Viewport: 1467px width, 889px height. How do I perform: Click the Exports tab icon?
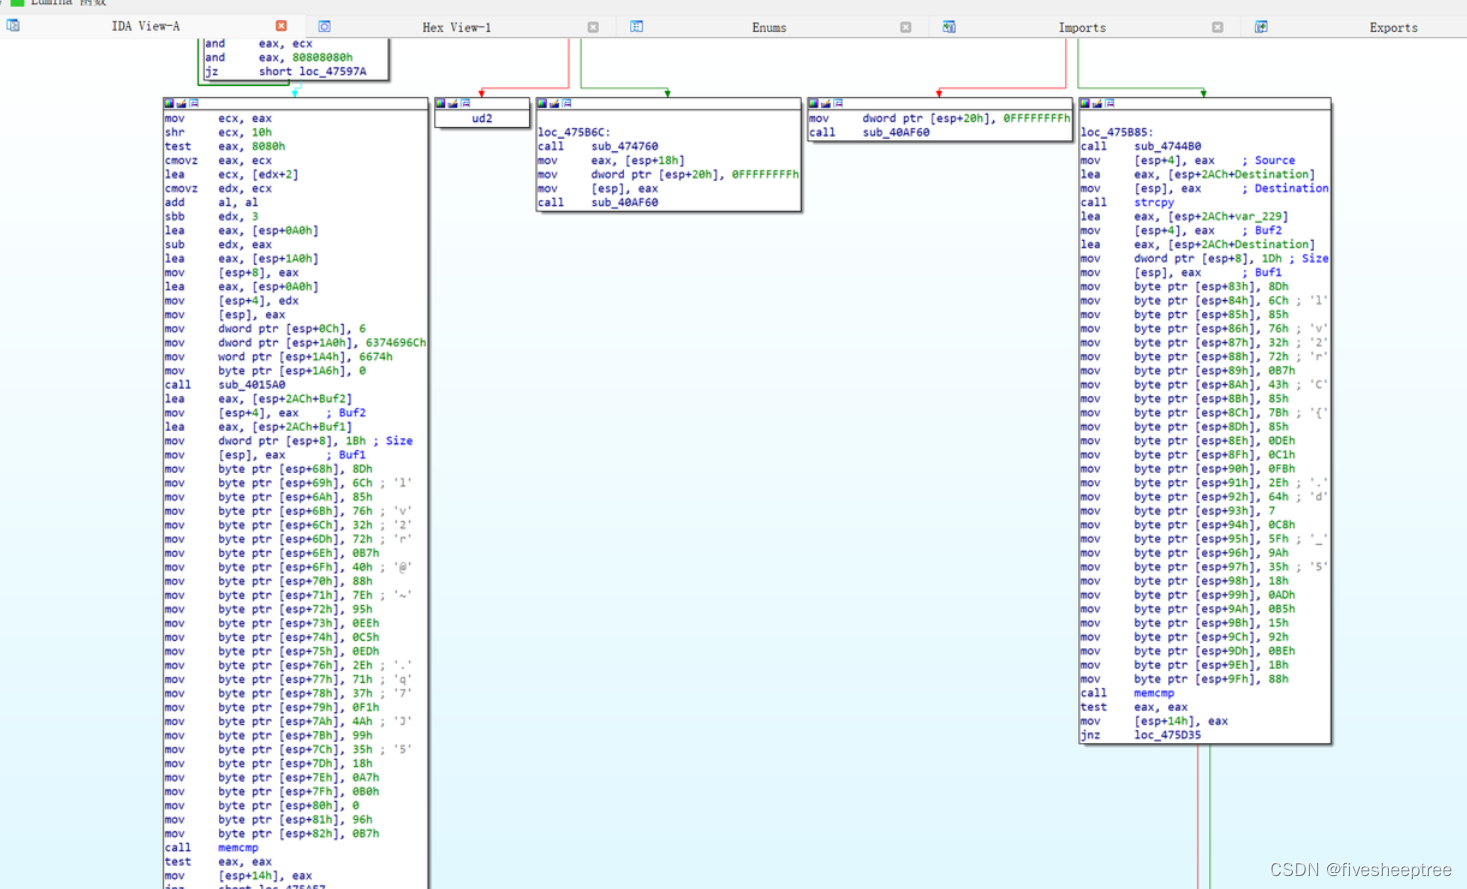click(x=1261, y=27)
